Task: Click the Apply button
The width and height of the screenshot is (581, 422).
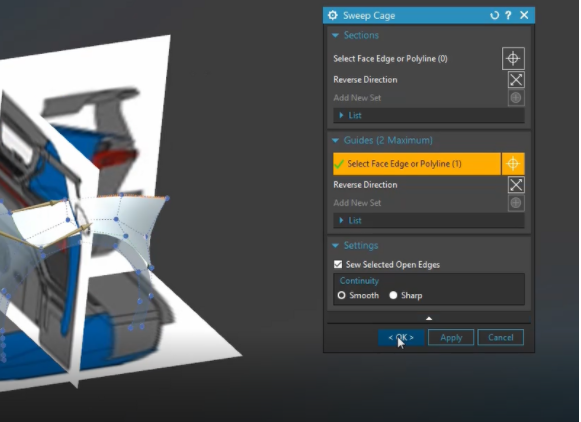Action: [451, 337]
